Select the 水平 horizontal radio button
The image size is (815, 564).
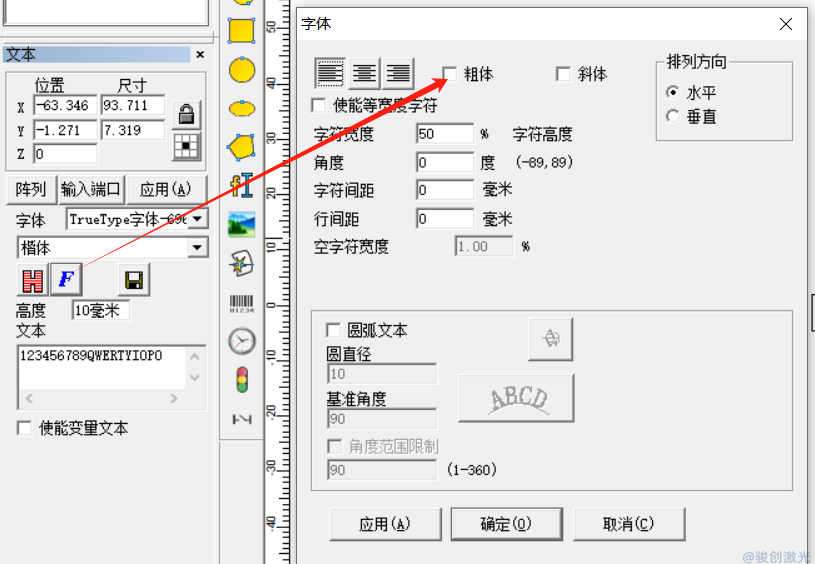coord(673,93)
